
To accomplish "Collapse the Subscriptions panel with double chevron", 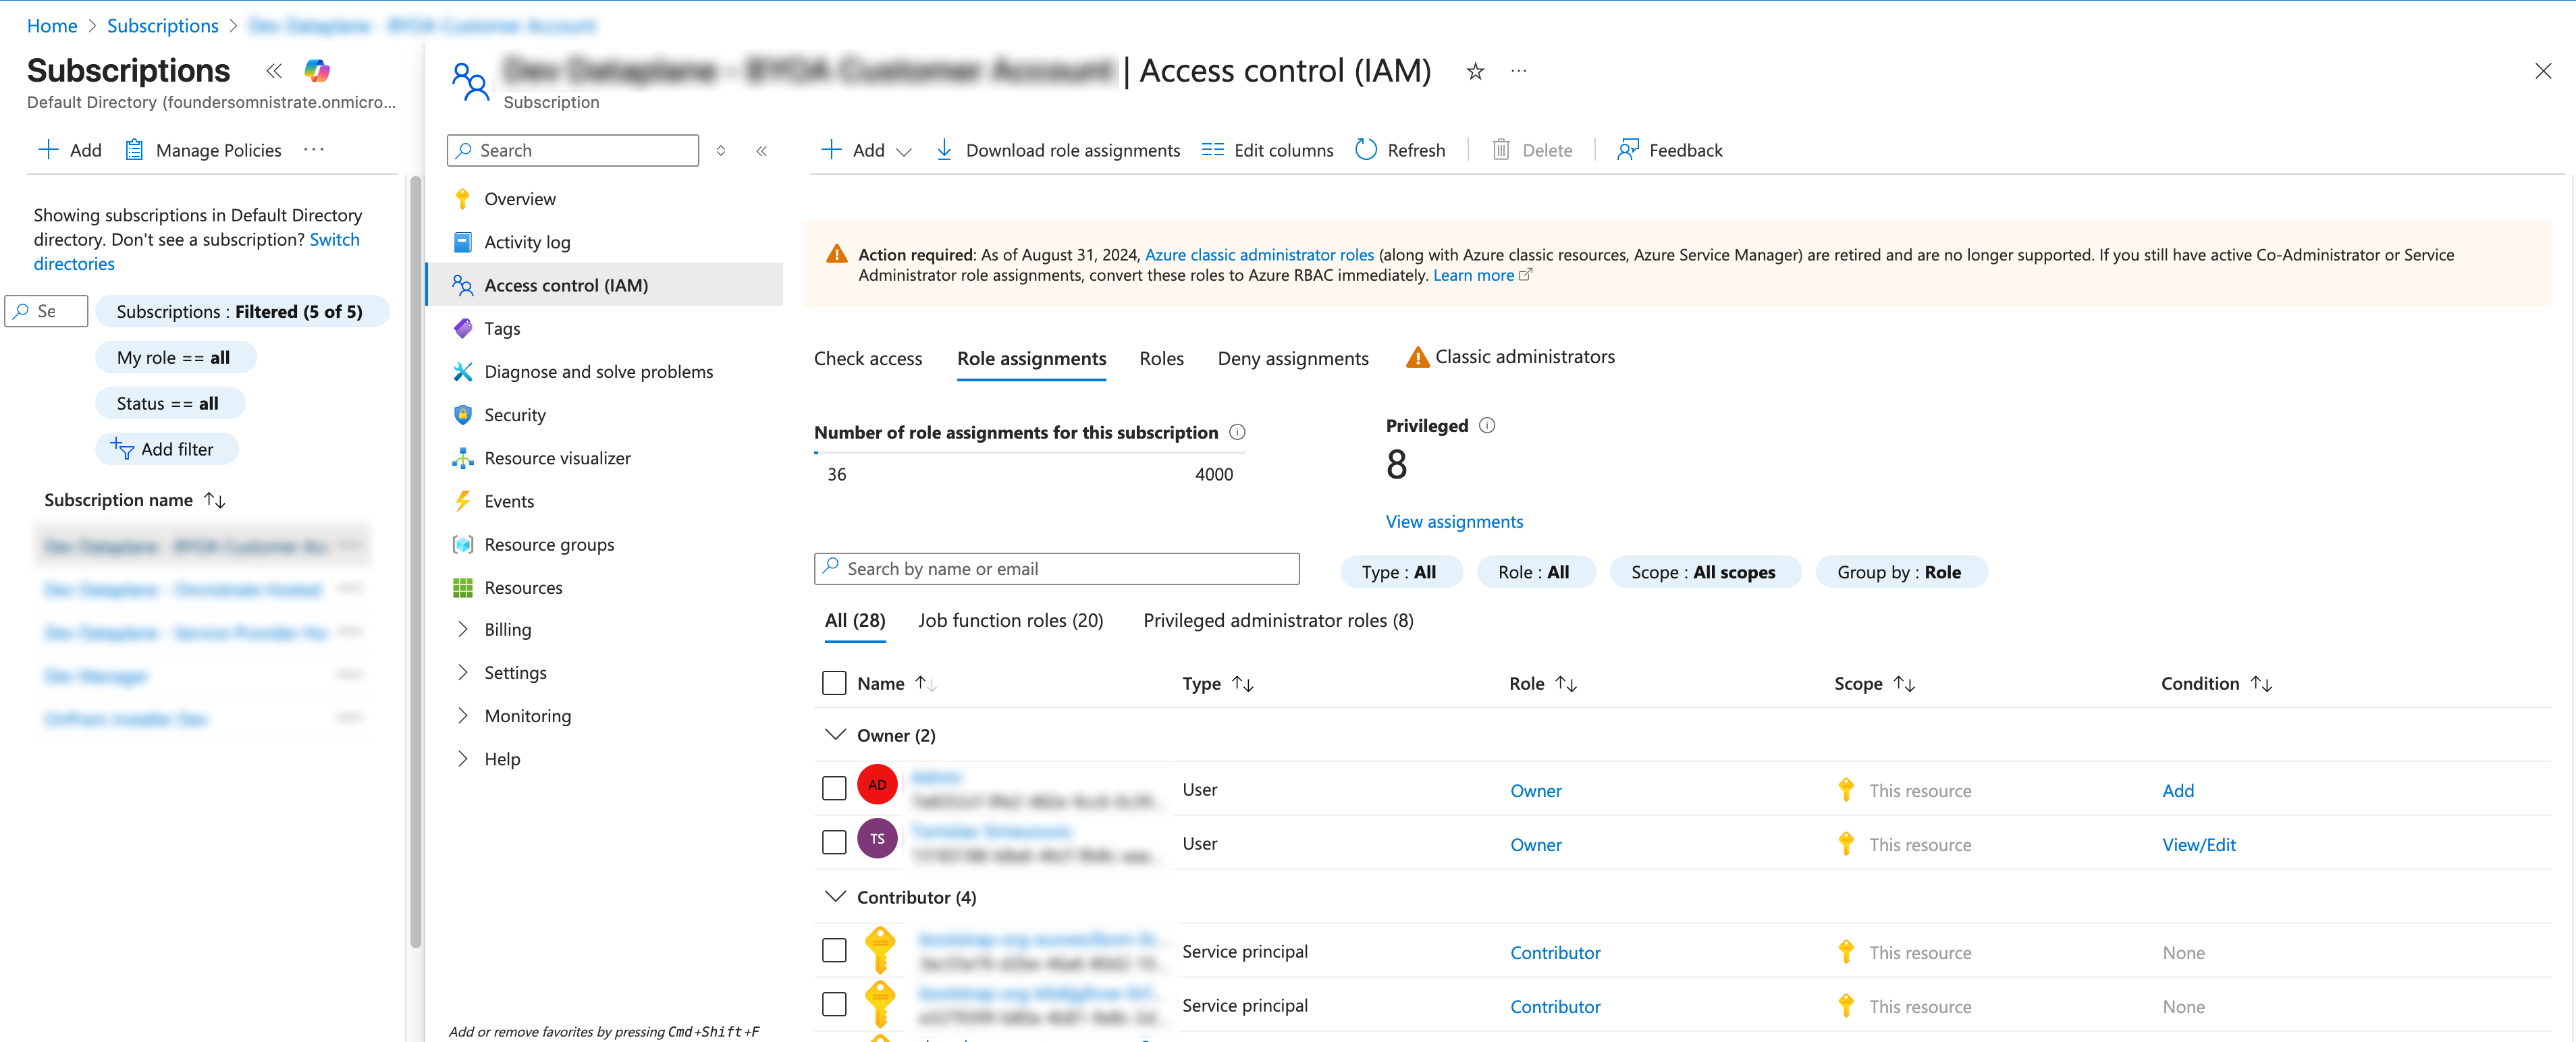I will pos(274,71).
